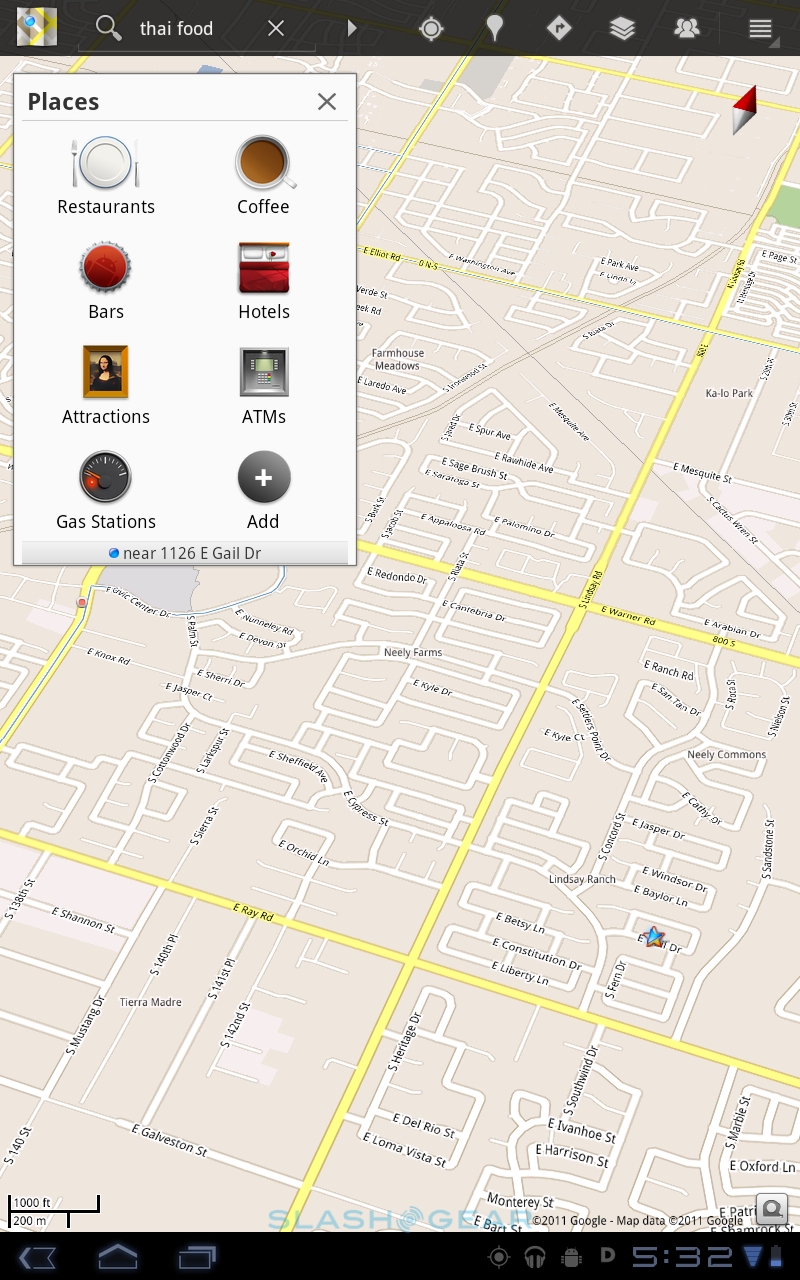Open Directions from the top bar
The image size is (800, 1280).
click(559, 28)
